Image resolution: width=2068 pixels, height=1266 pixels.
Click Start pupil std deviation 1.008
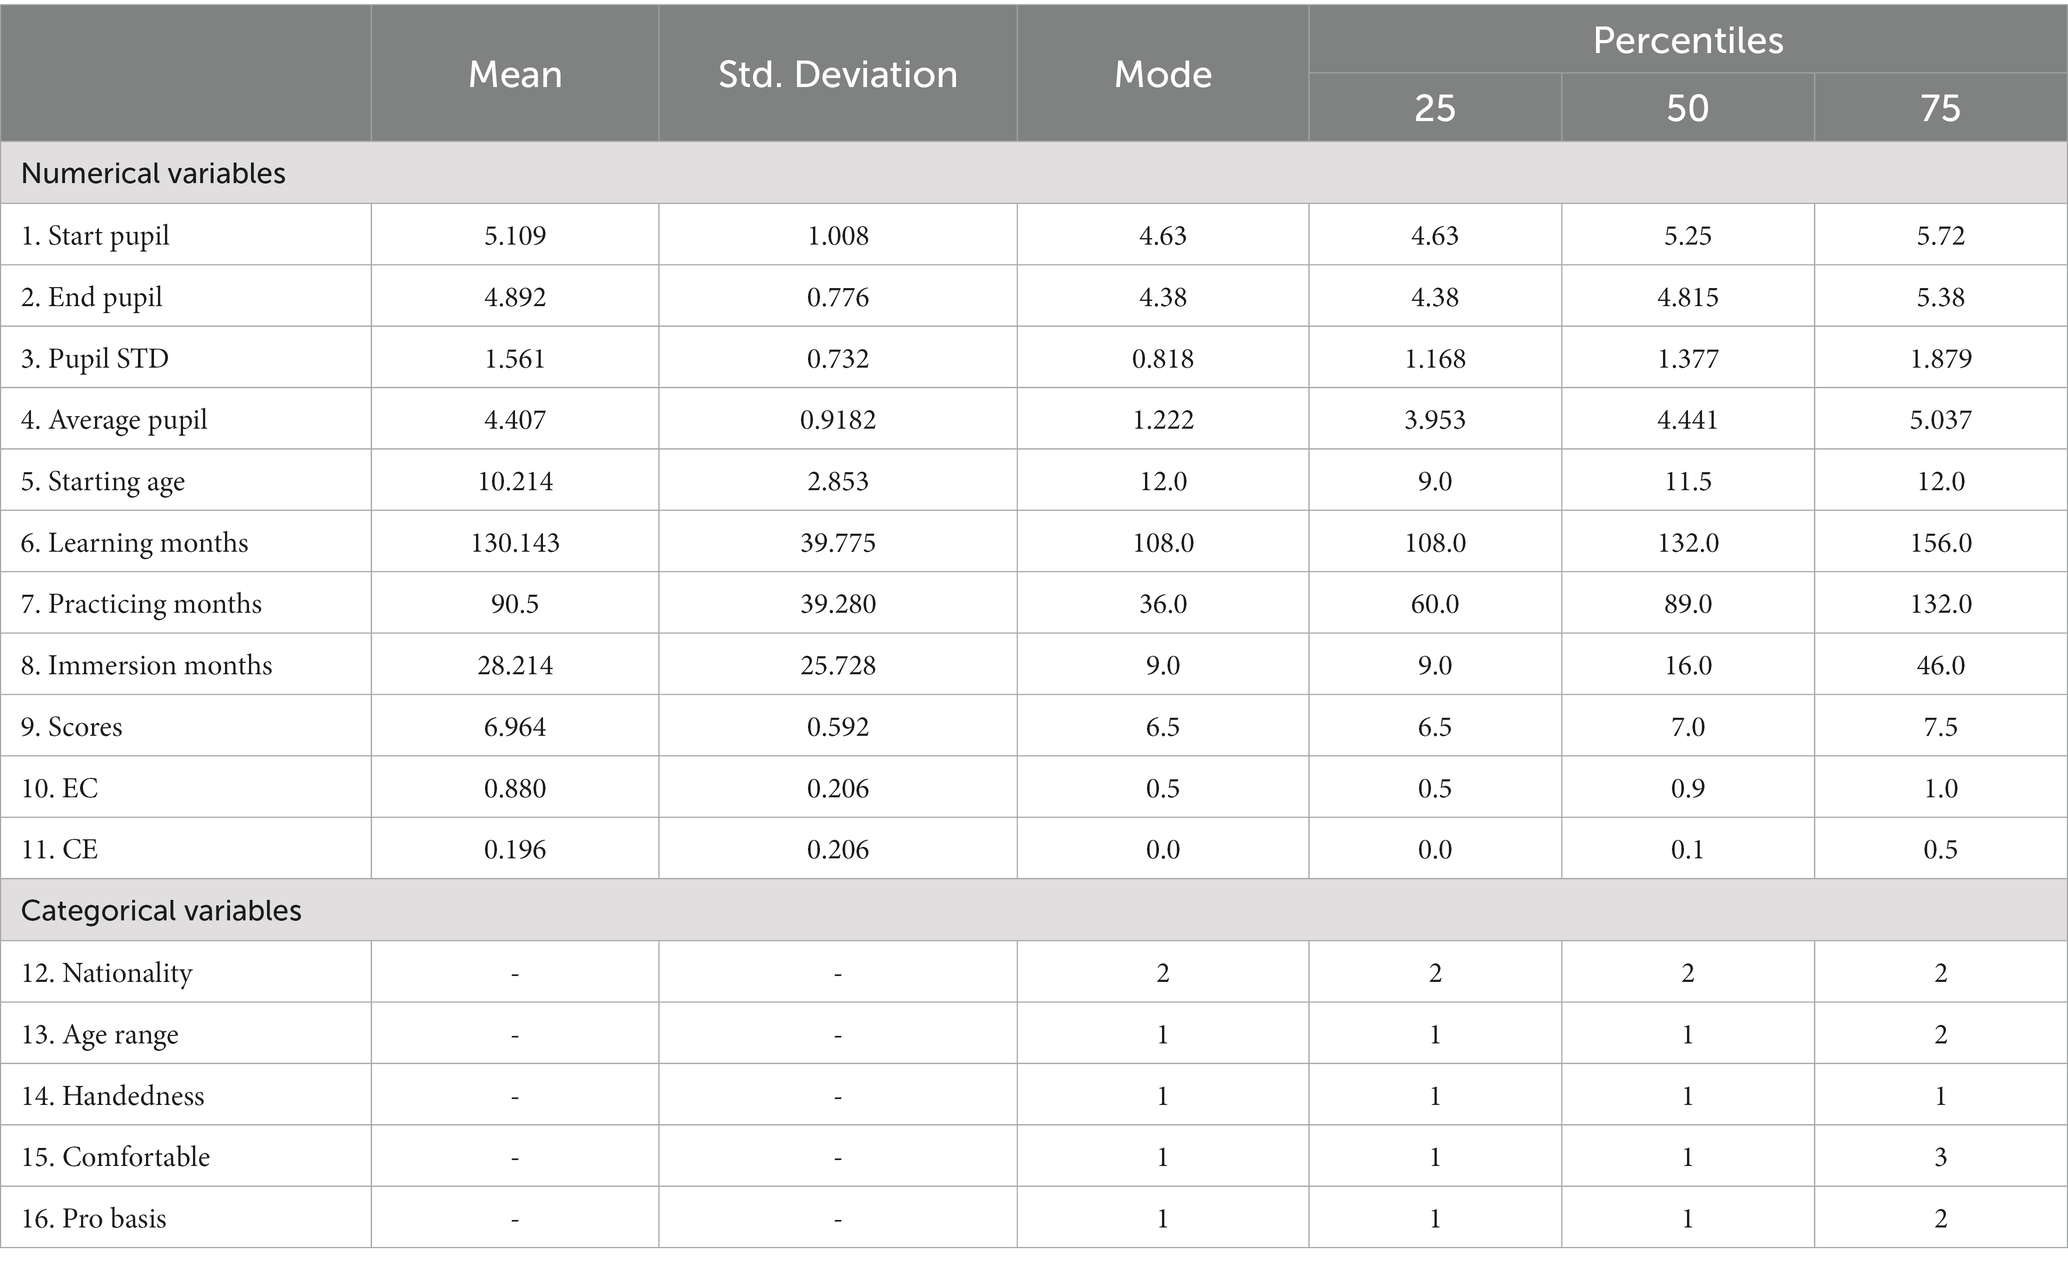838,236
